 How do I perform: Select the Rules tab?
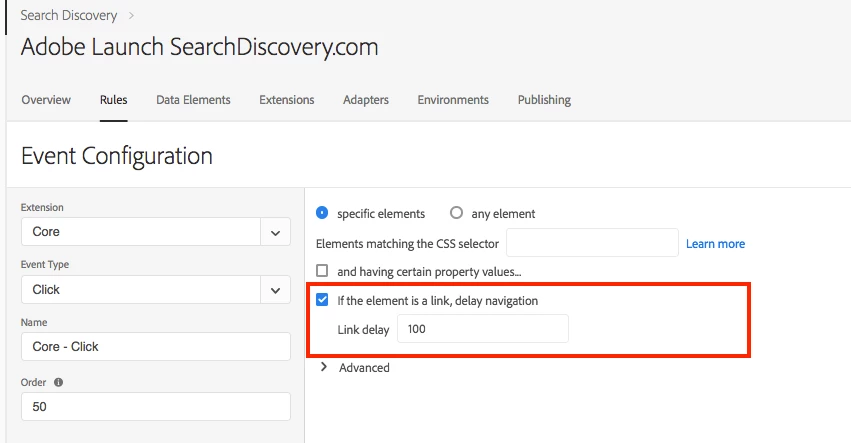click(x=113, y=100)
